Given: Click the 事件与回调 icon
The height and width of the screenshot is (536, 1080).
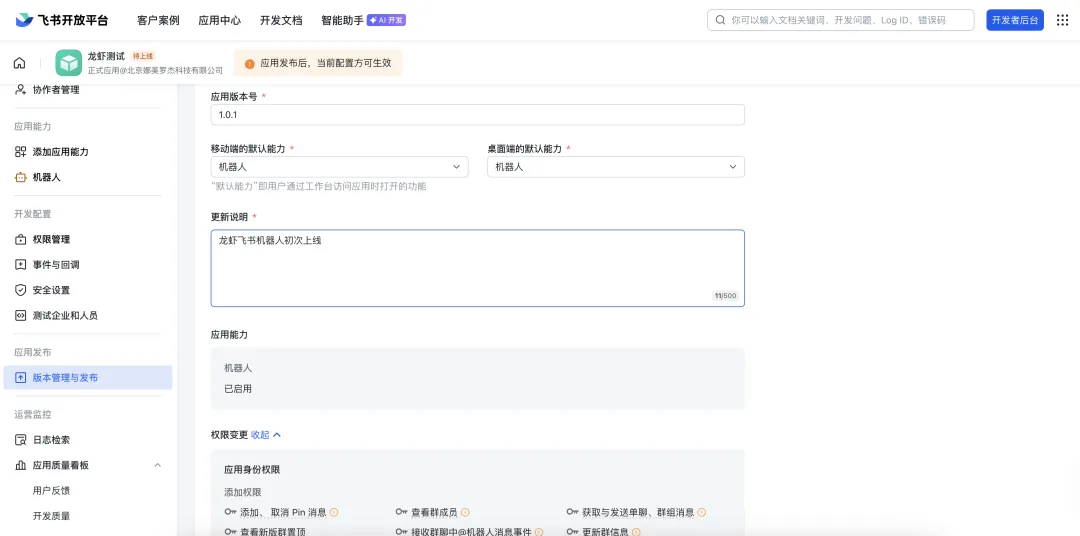Looking at the screenshot, I should (x=20, y=265).
